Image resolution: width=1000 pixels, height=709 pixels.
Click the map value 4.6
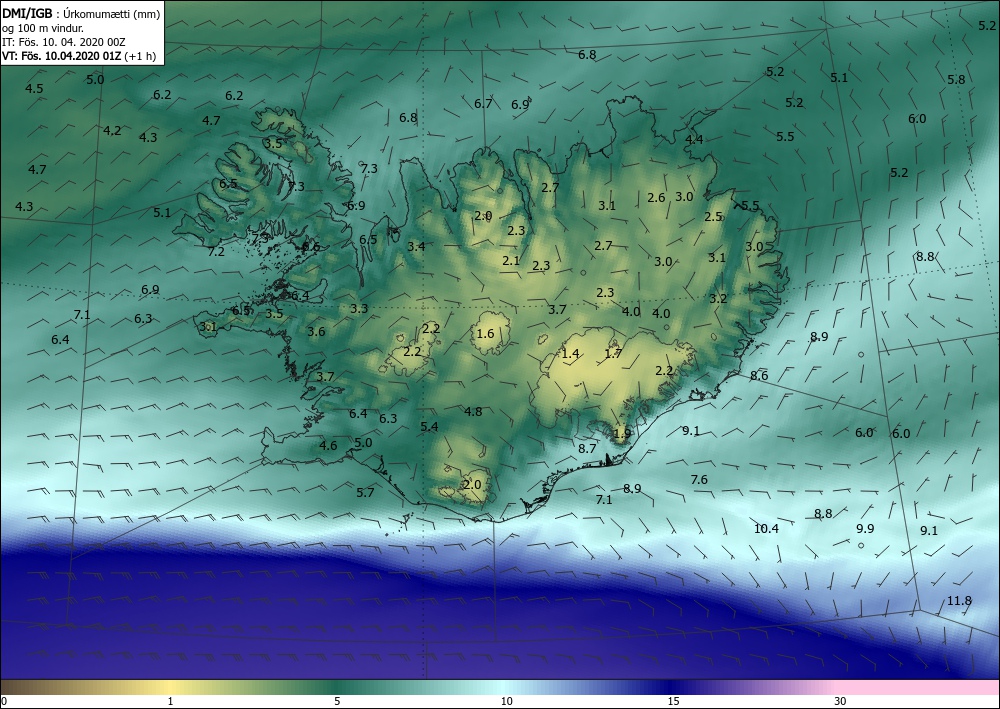click(328, 446)
